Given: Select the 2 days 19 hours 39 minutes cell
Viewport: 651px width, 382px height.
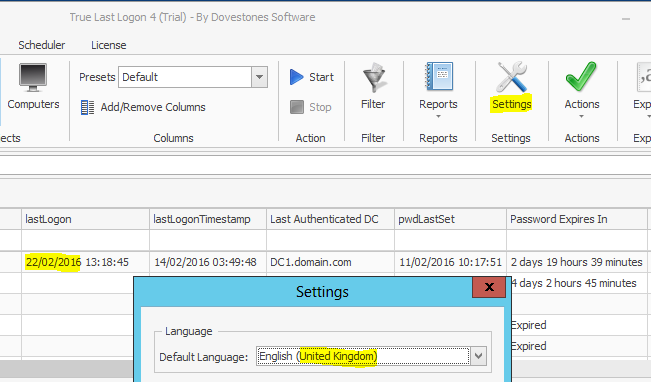Looking at the screenshot, I should pyautogui.click(x=577, y=262).
